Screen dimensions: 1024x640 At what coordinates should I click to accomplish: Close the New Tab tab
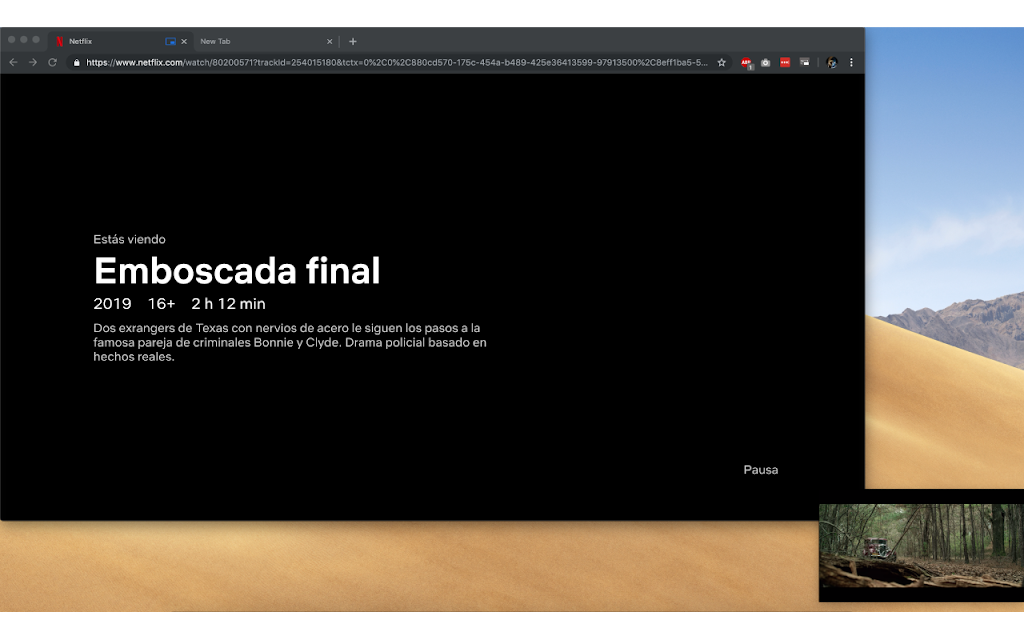pyautogui.click(x=329, y=41)
